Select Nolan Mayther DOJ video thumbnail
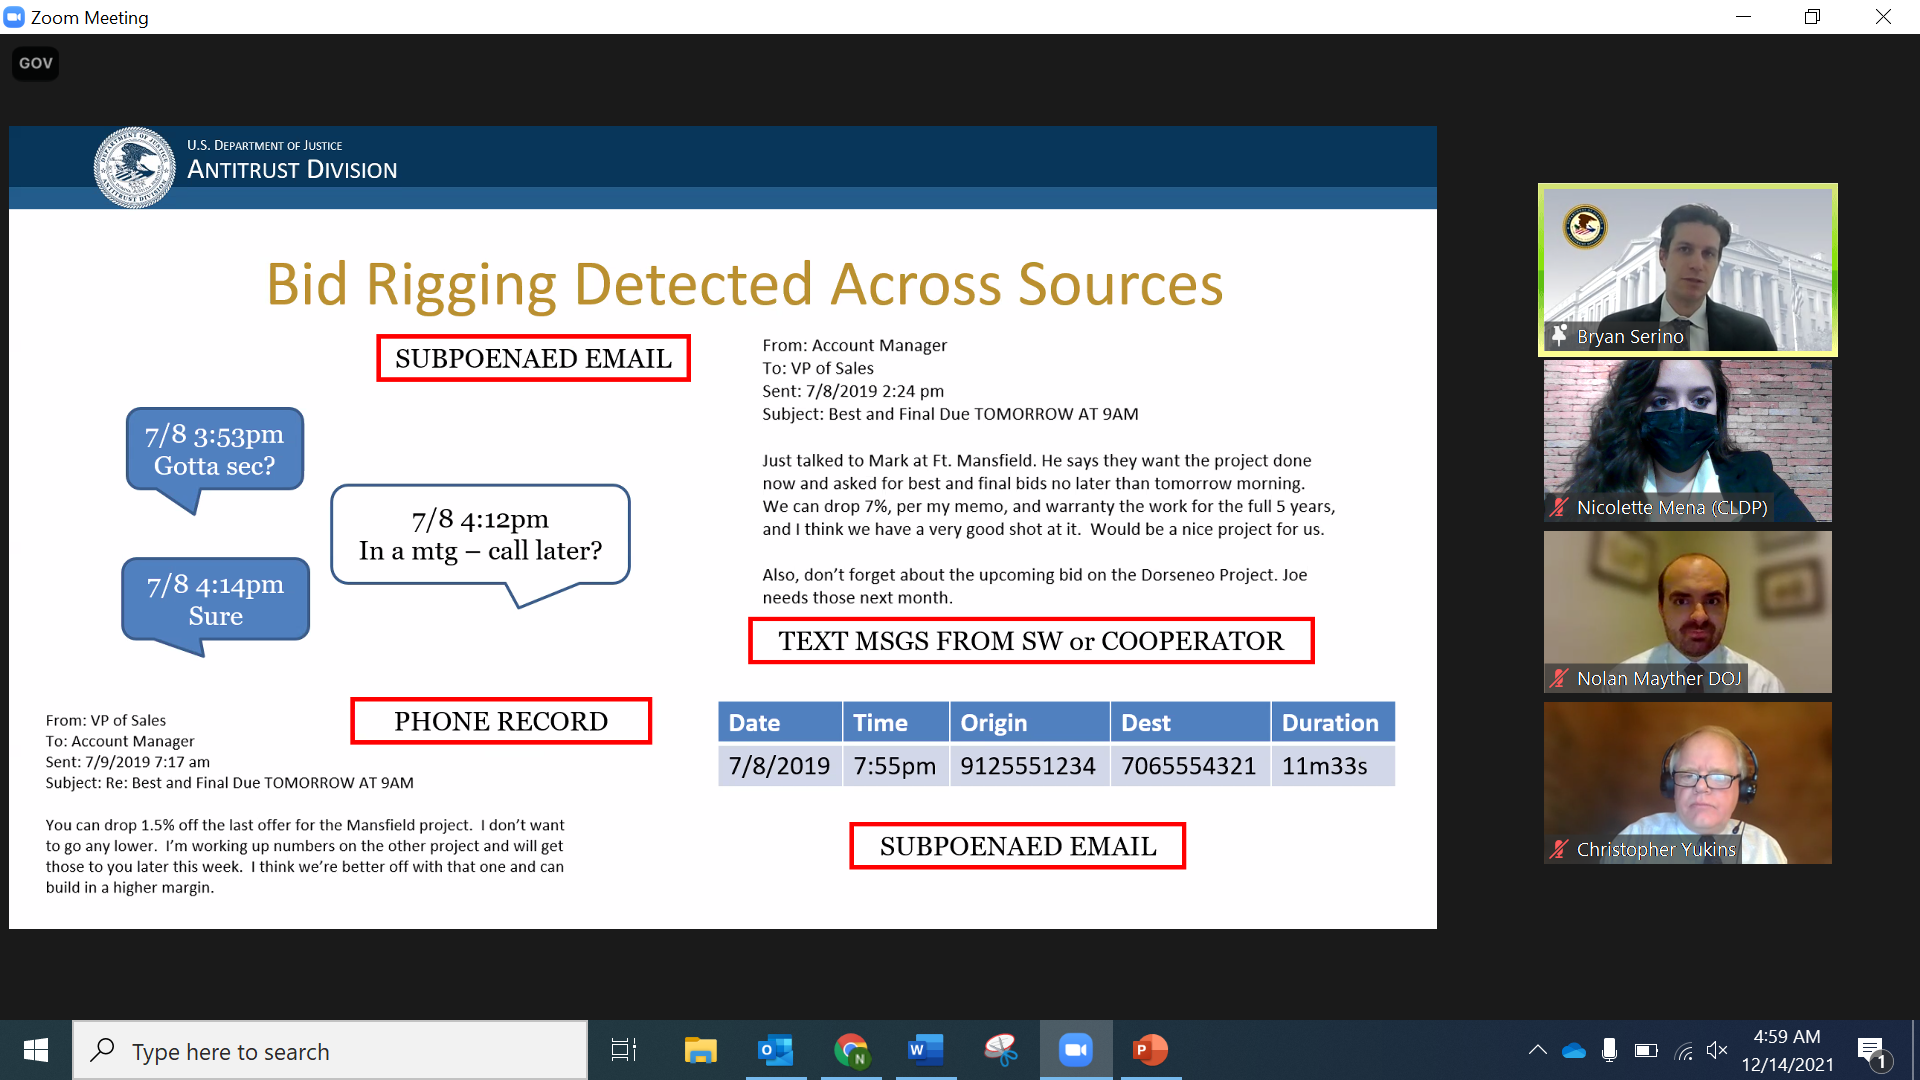This screenshot has width=1920, height=1080. 1687,611
